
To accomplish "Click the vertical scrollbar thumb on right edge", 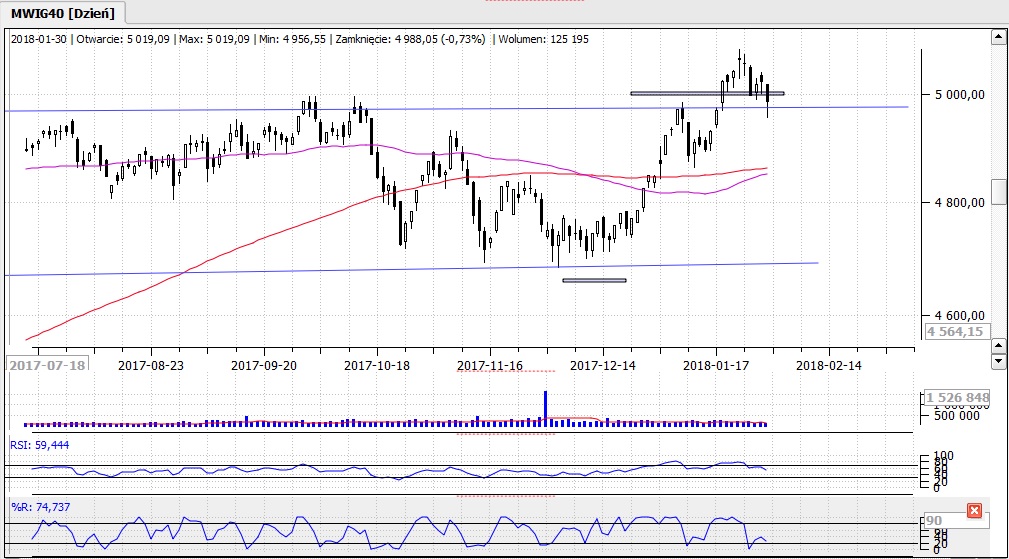I will pyautogui.click(x=999, y=192).
